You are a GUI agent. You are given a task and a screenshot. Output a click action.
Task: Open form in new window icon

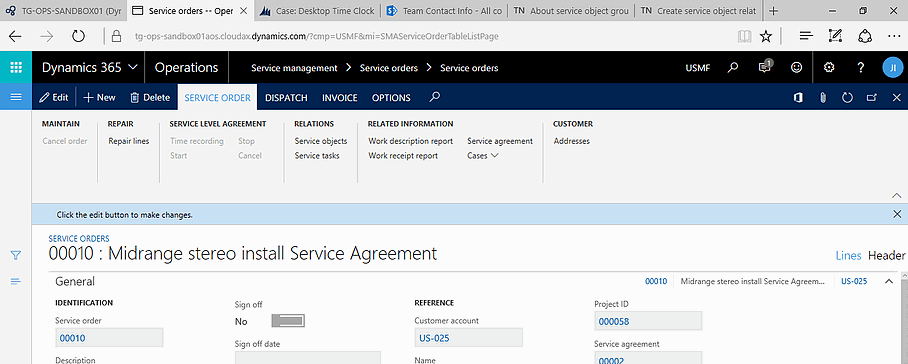tap(872, 98)
